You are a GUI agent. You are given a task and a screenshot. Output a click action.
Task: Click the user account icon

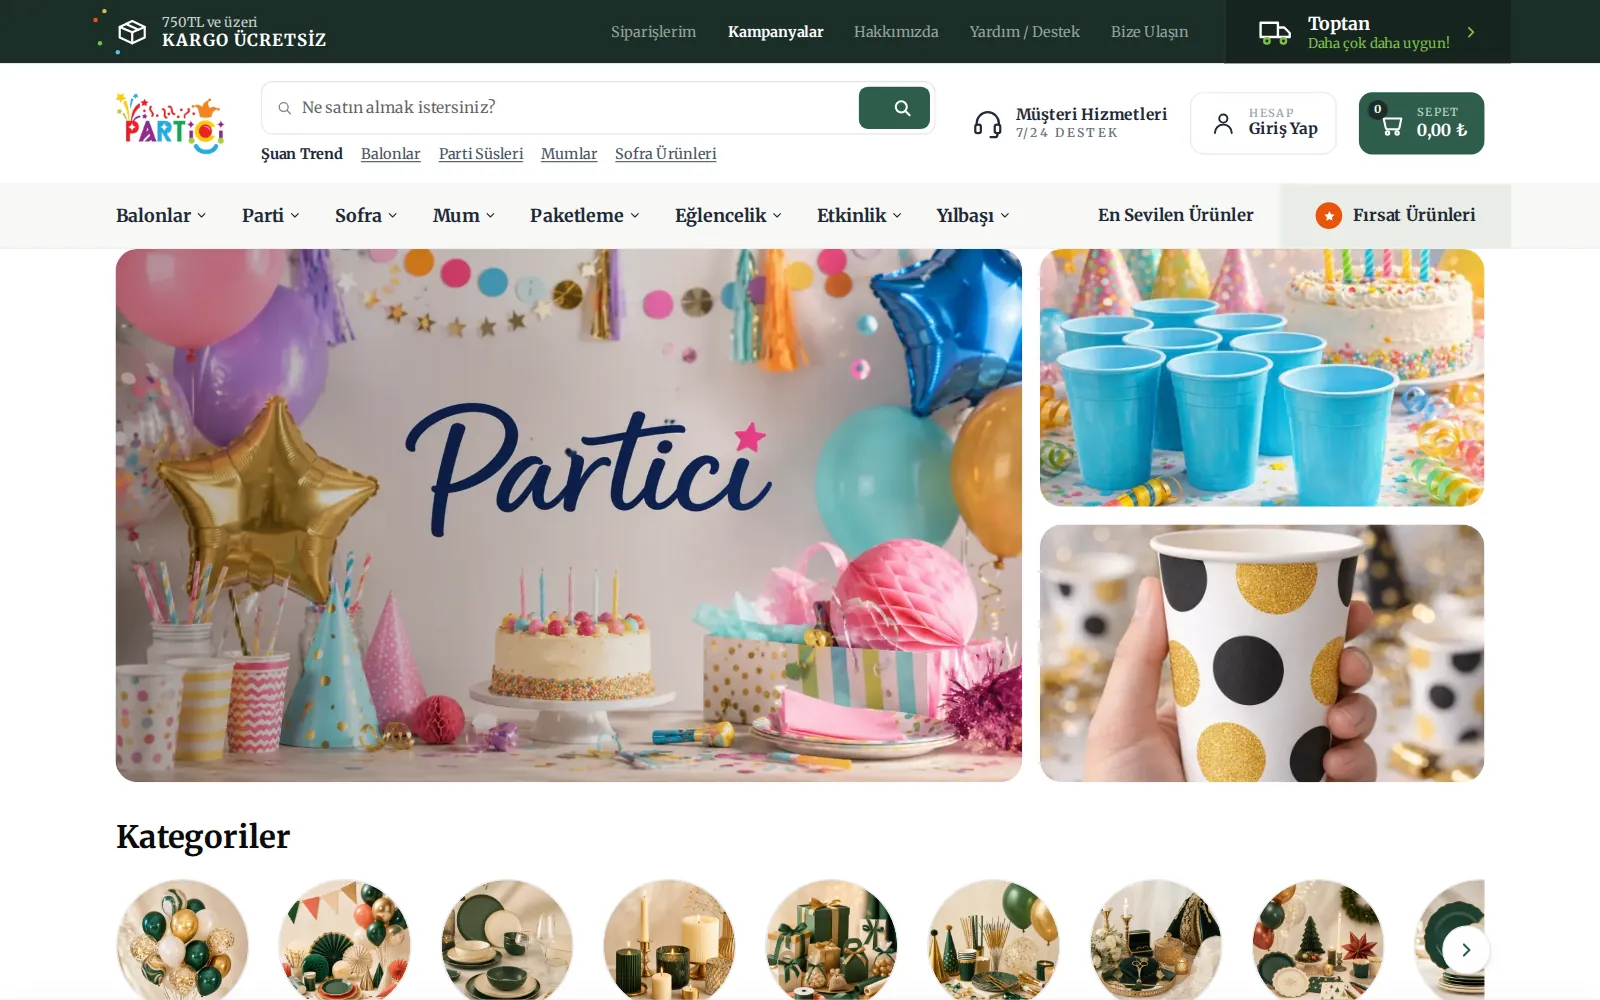tap(1223, 123)
